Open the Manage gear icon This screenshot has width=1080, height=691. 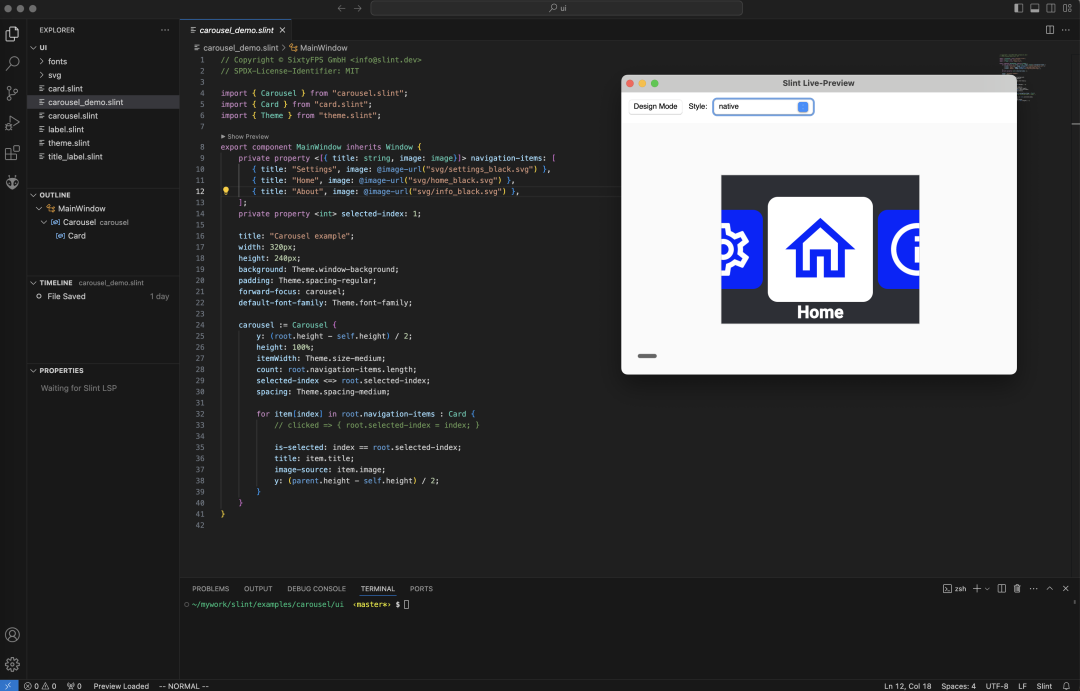click(12, 664)
